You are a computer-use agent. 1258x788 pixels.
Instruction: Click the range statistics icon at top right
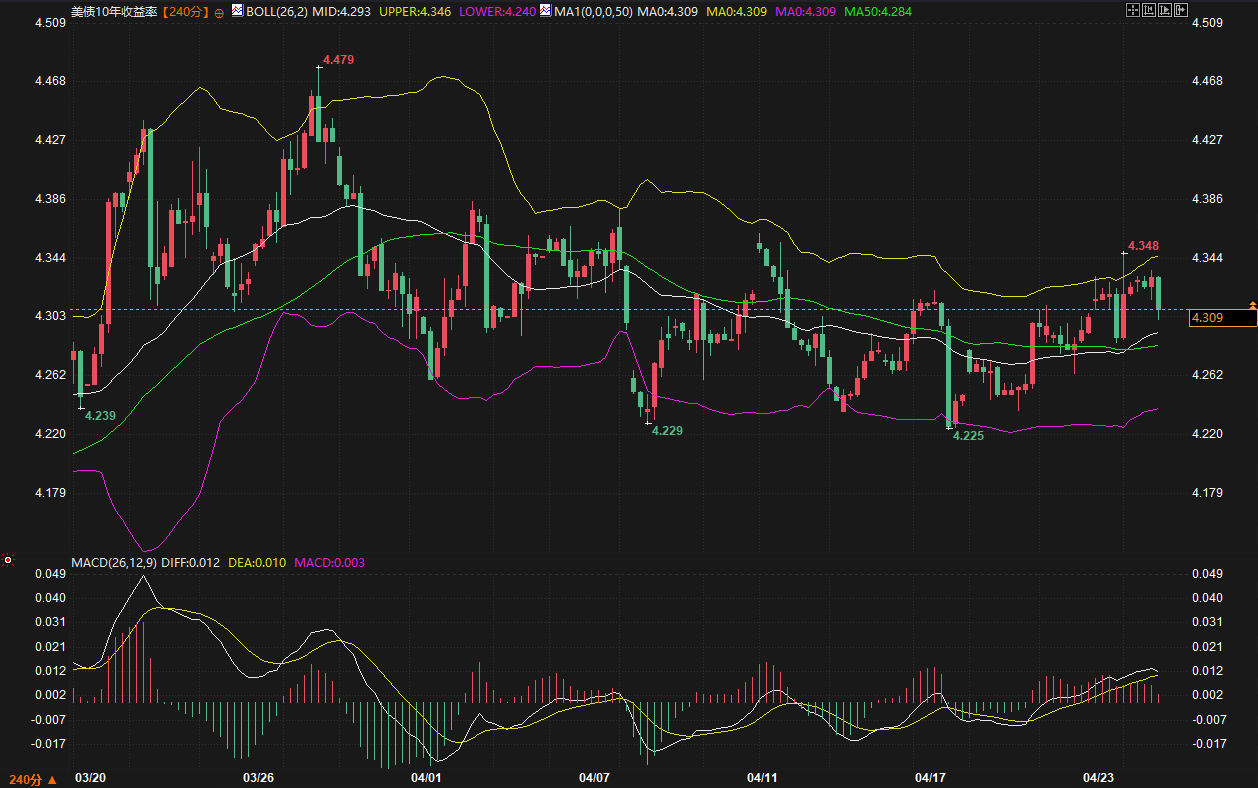pos(1149,10)
